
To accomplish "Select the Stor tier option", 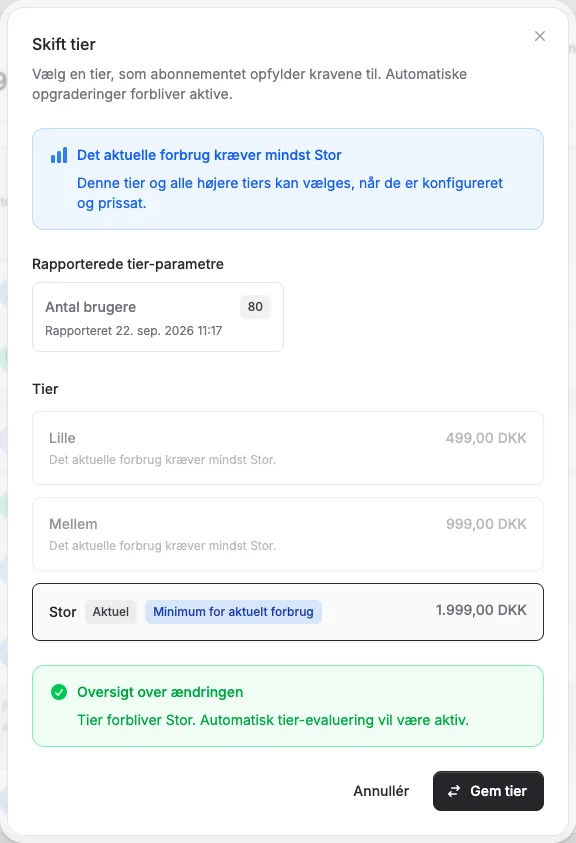I will pyautogui.click(x=288, y=612).
